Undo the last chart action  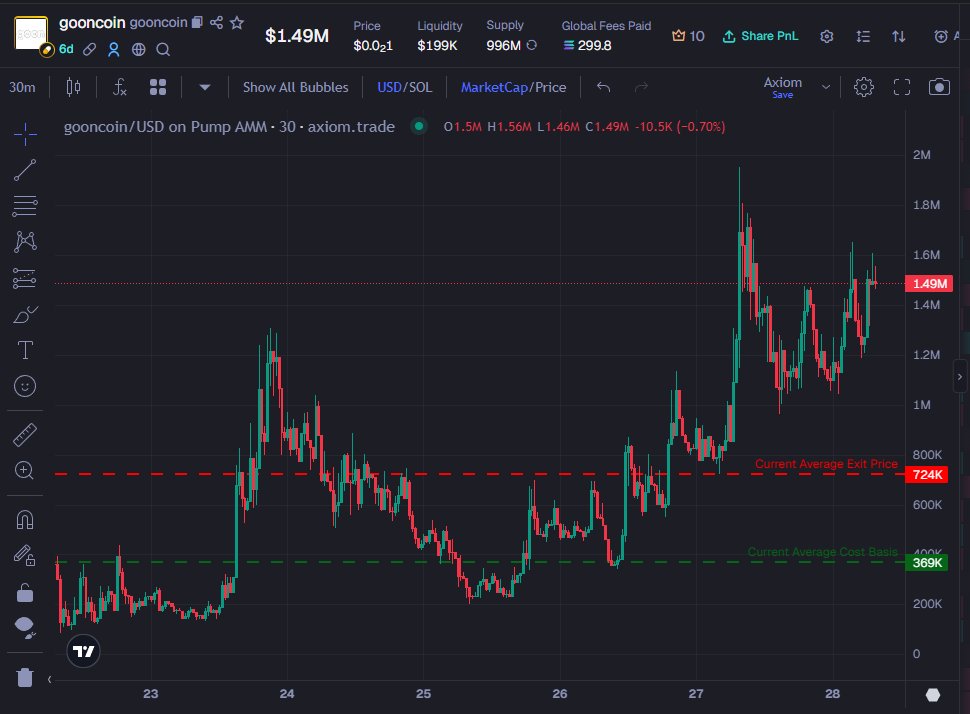(603, 87)
